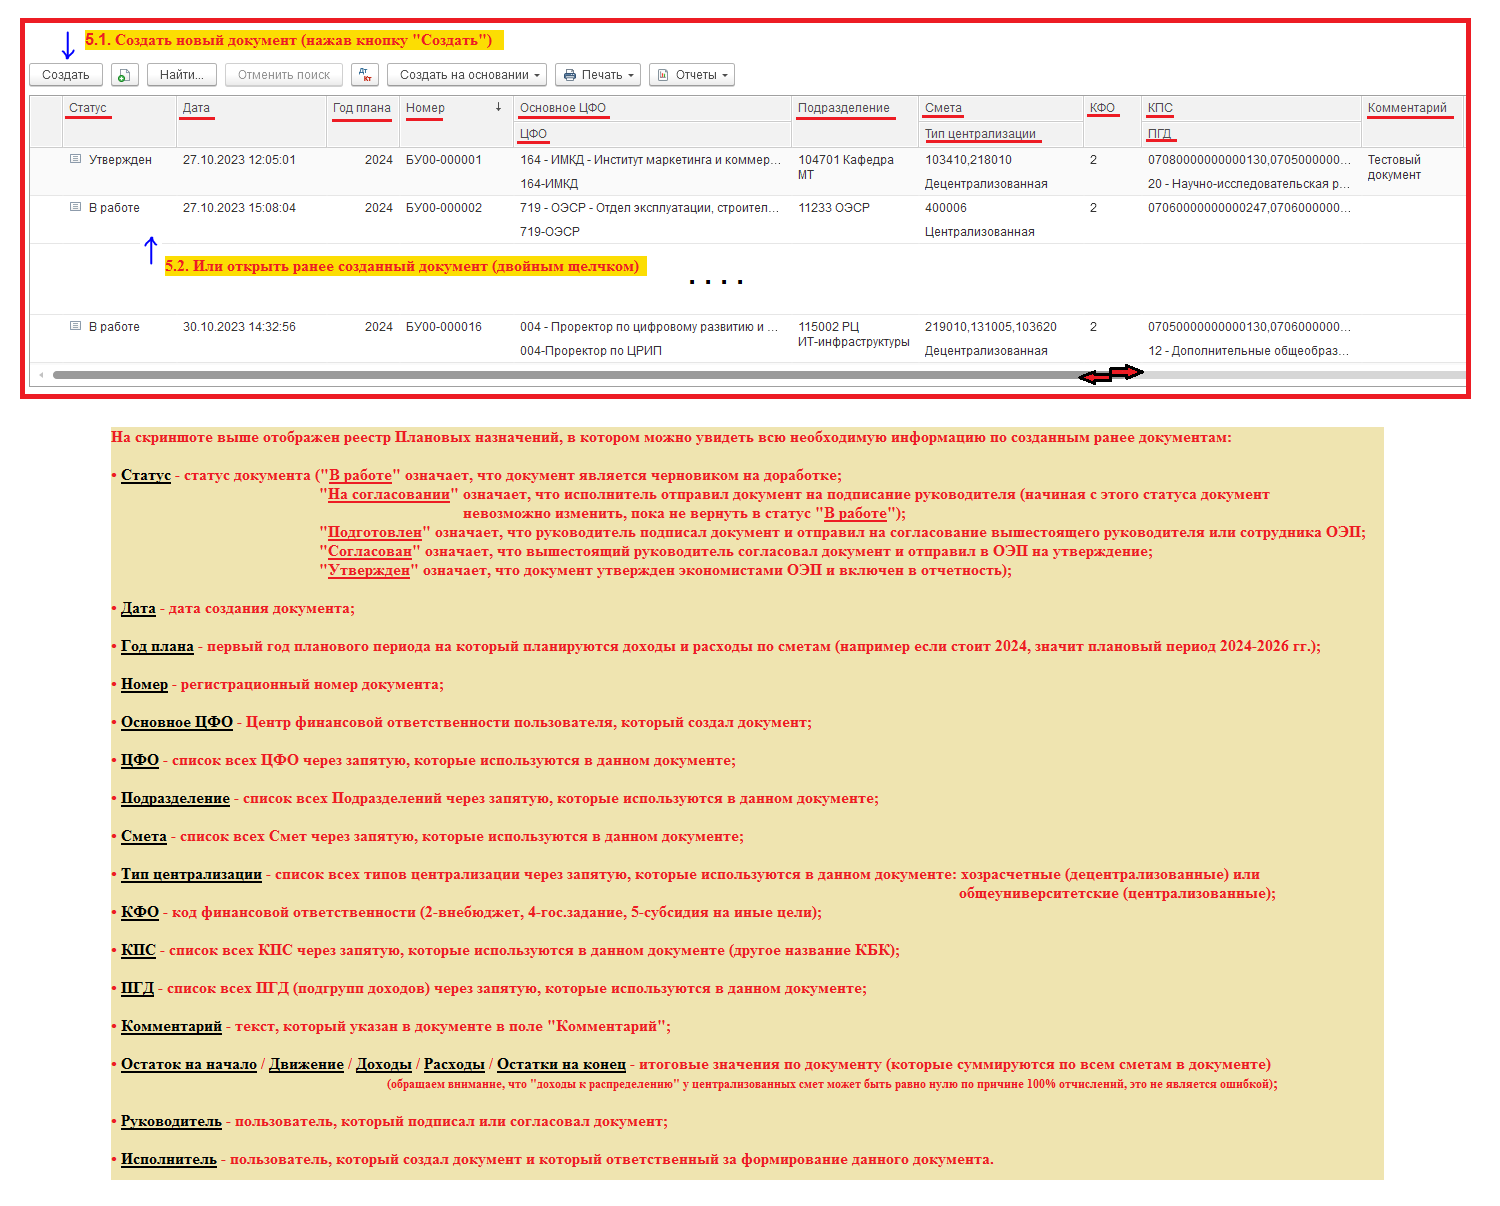Click document icon of row БУ00-000016
The height and width of the screenshot is (1206, 1500).
tap(75, 326)
